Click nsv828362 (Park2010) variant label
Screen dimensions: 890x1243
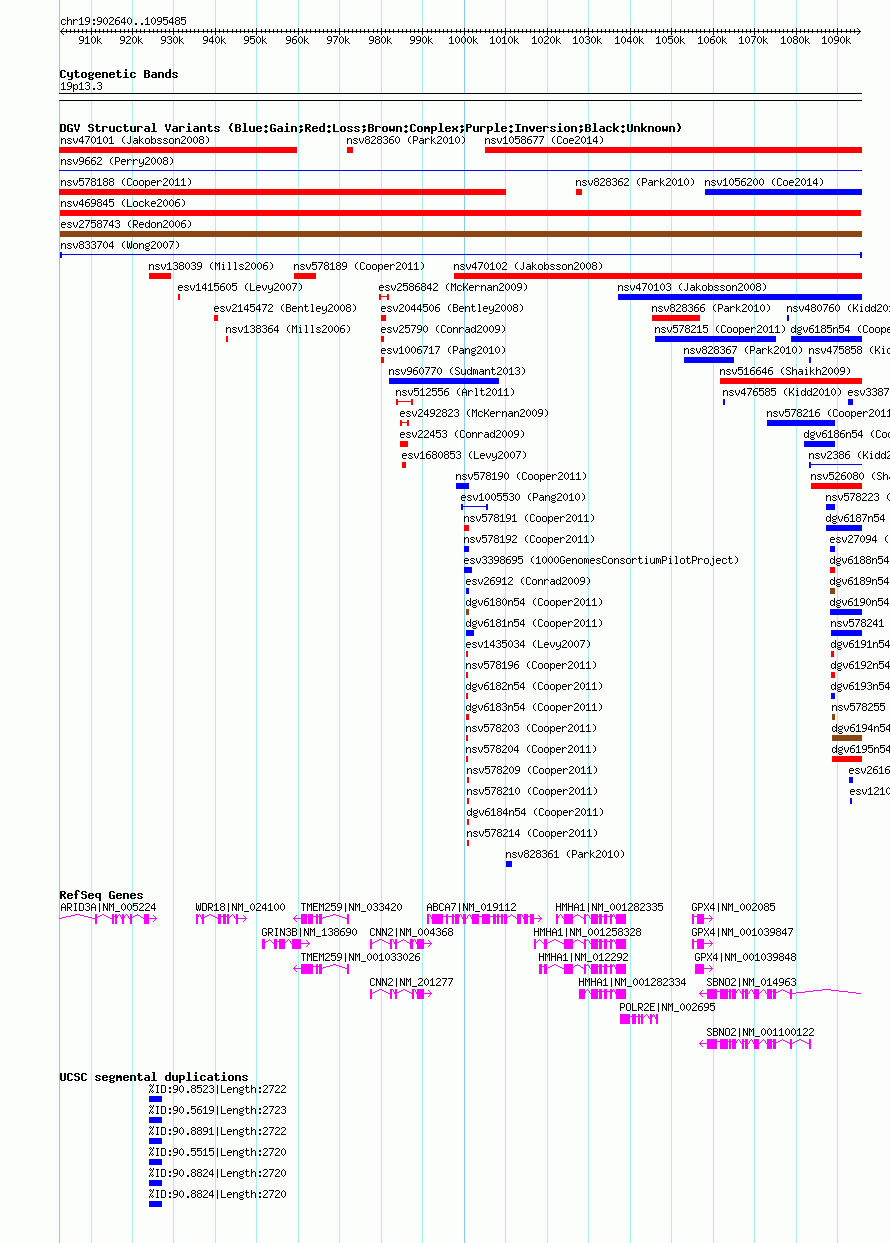coord(636,182)
